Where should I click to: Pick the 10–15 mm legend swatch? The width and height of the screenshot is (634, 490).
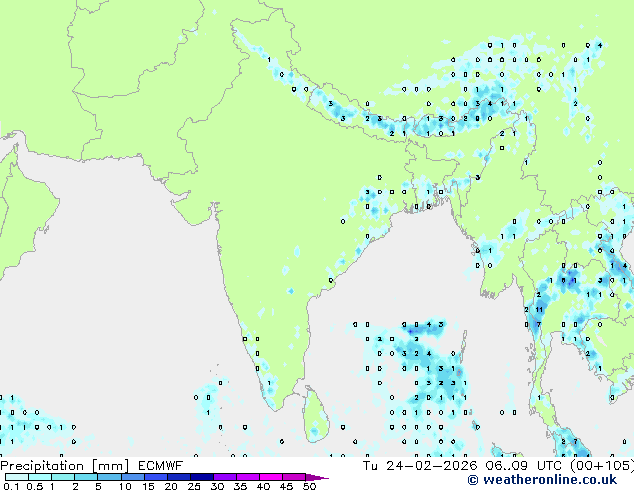coord(132,477)
